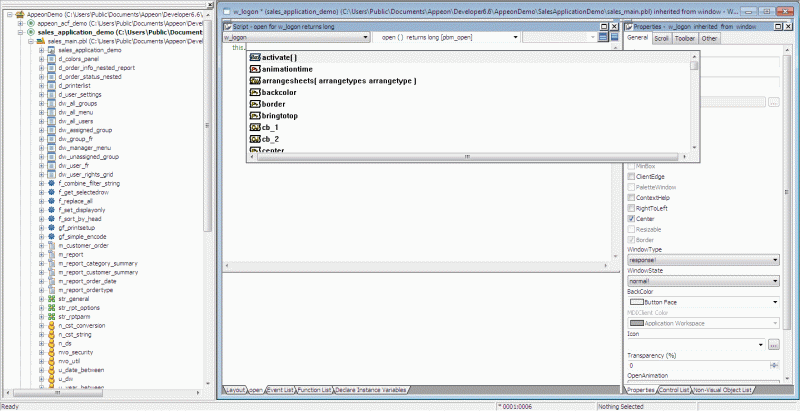Open the Function List tab
800x411 pixels.
315,390
